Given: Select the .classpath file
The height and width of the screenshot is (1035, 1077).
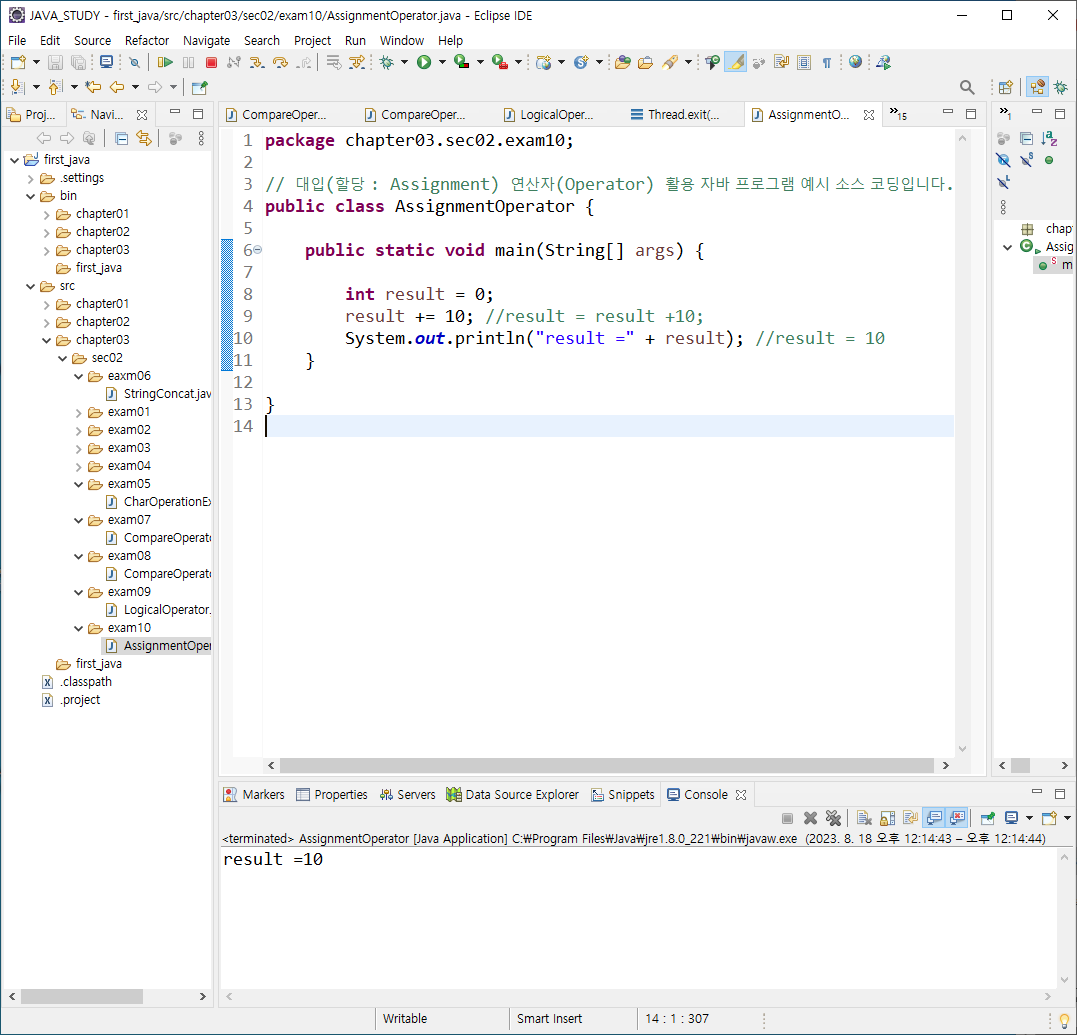Looking at the screenshot, I should 77,682.
